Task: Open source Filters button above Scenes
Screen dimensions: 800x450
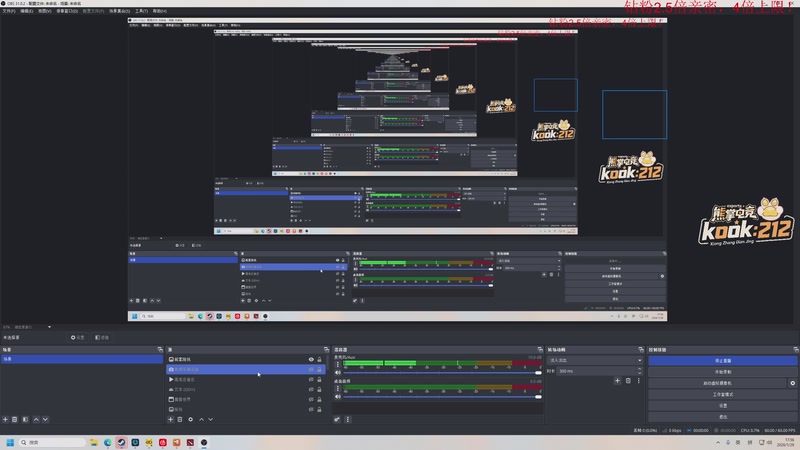Action: [x=102, y=337]
